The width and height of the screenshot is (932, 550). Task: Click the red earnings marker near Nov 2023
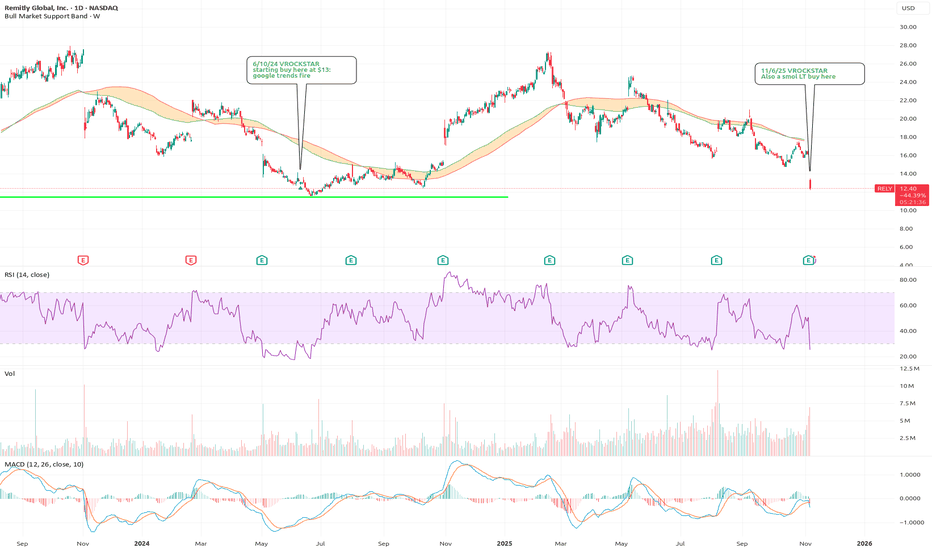pyautogui.click(x=83, y=260)
